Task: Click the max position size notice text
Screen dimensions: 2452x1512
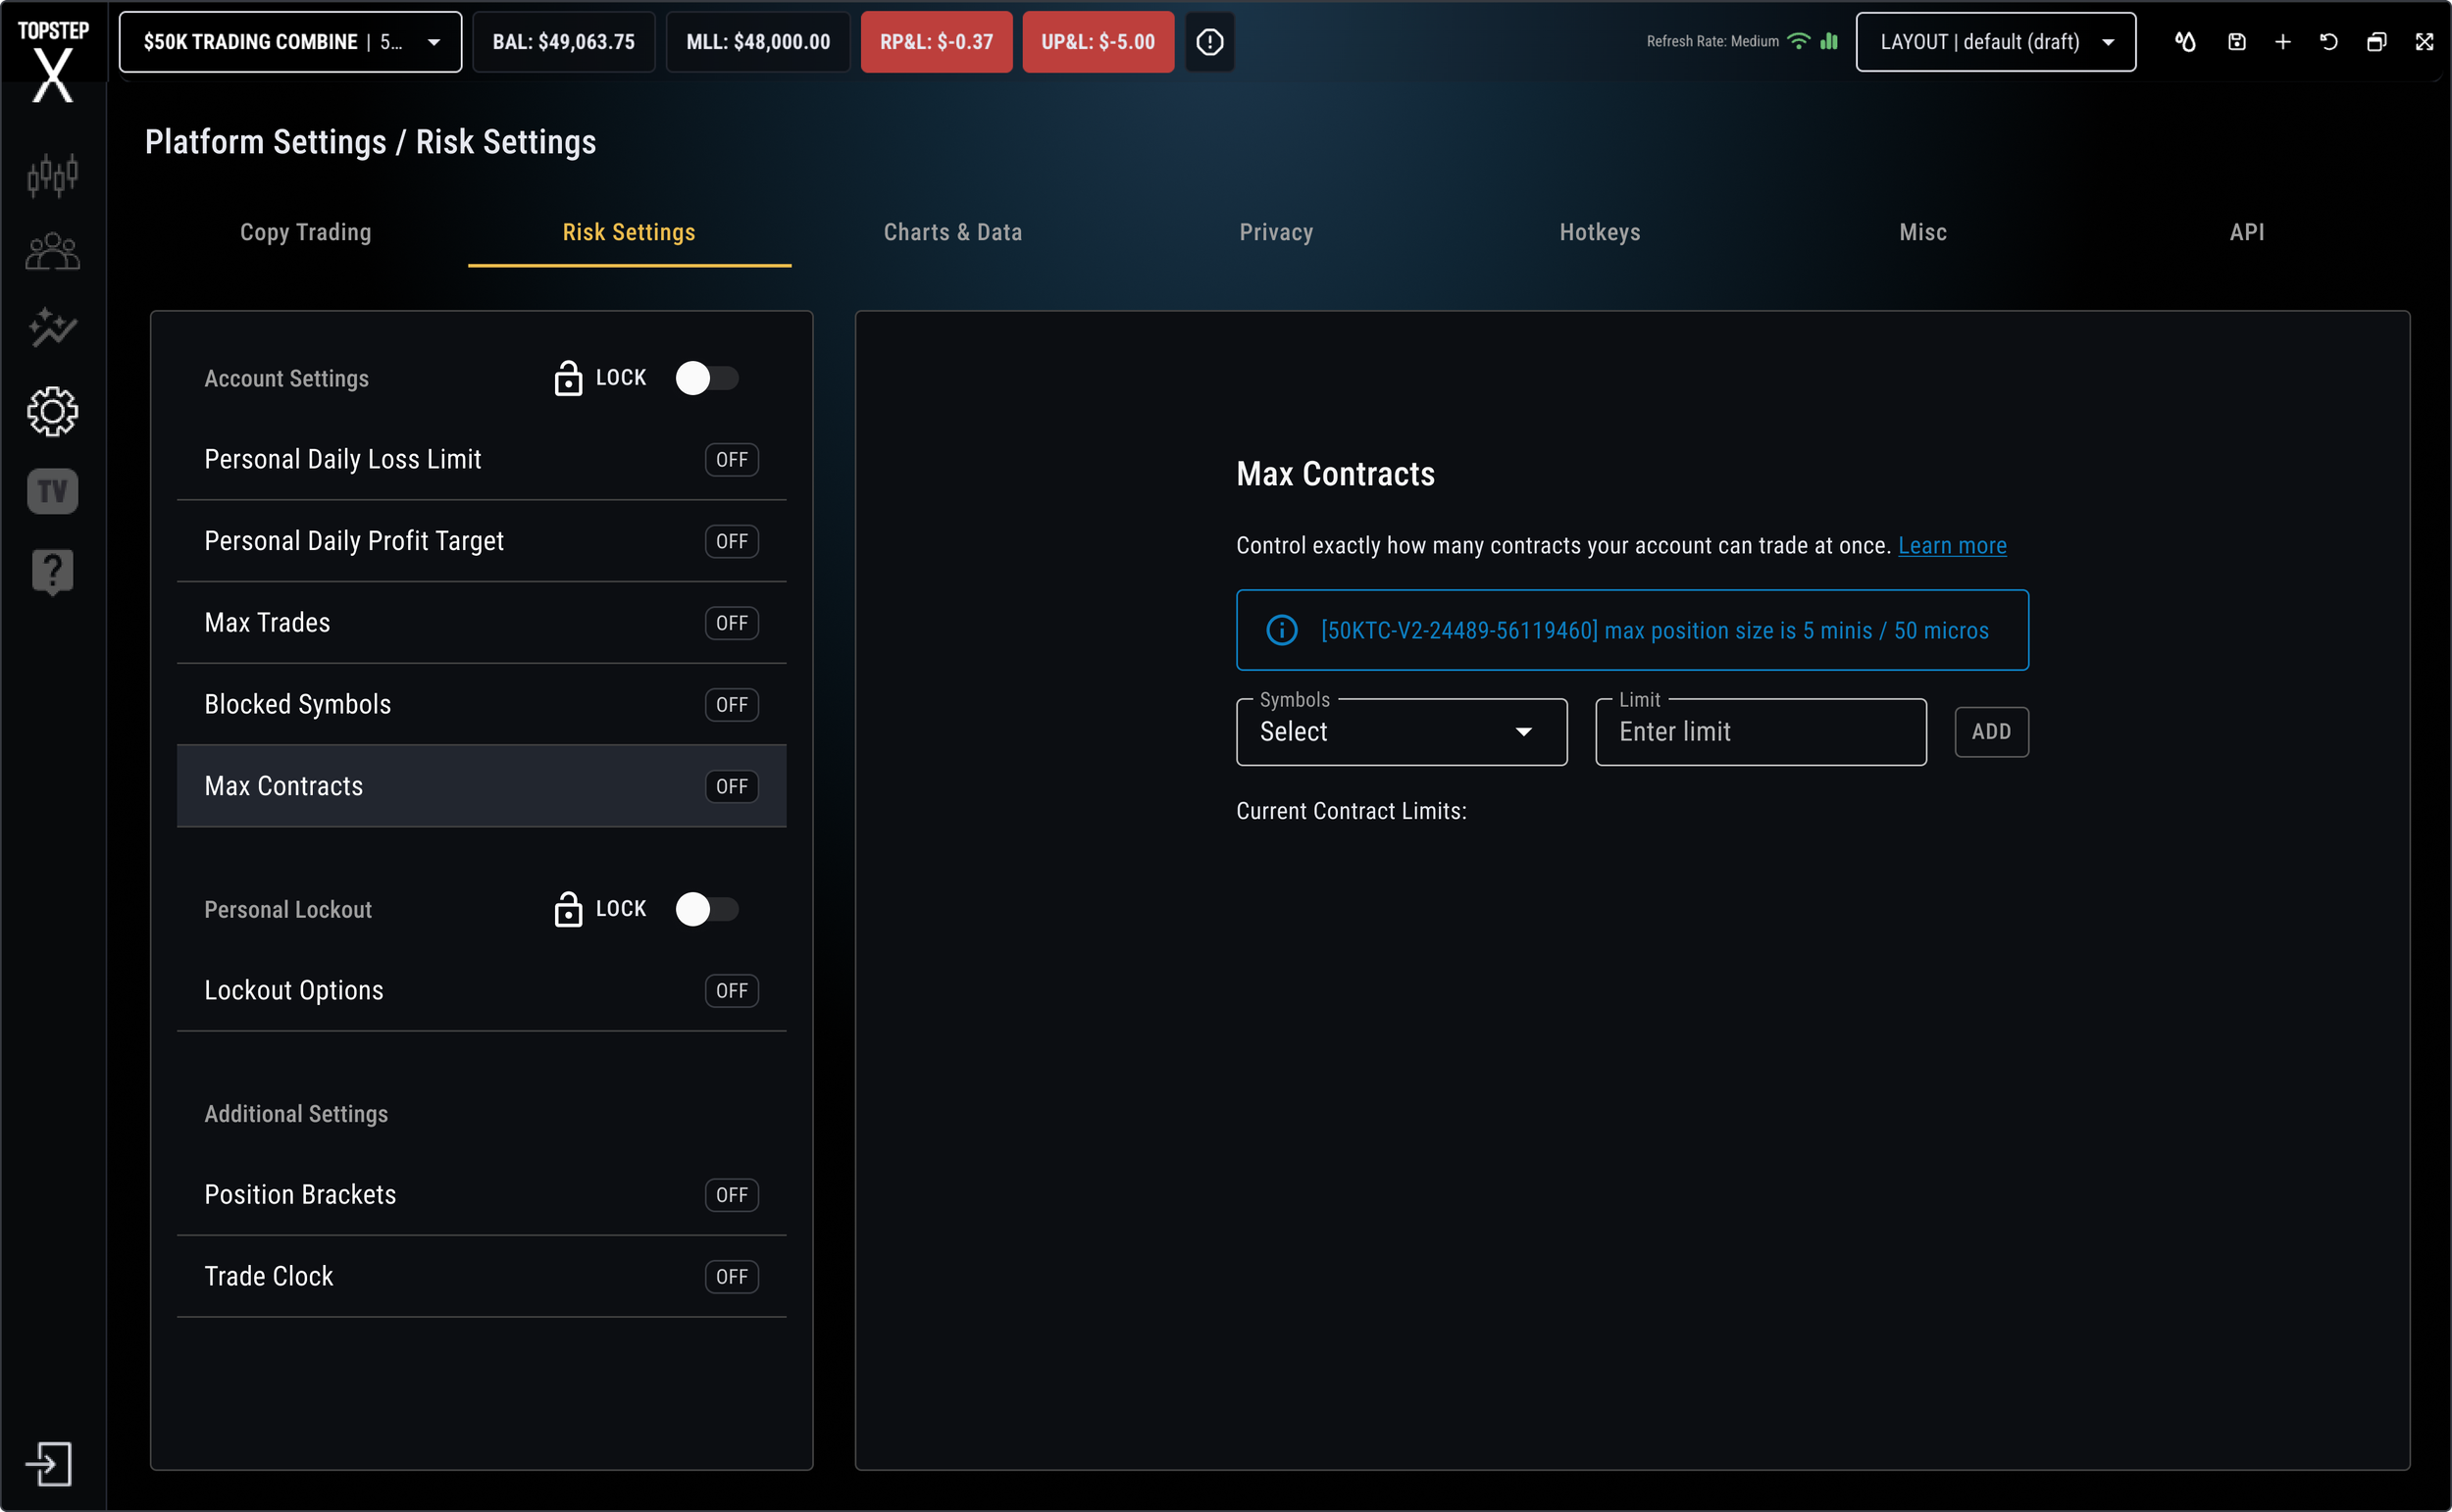Action: 1655,631
